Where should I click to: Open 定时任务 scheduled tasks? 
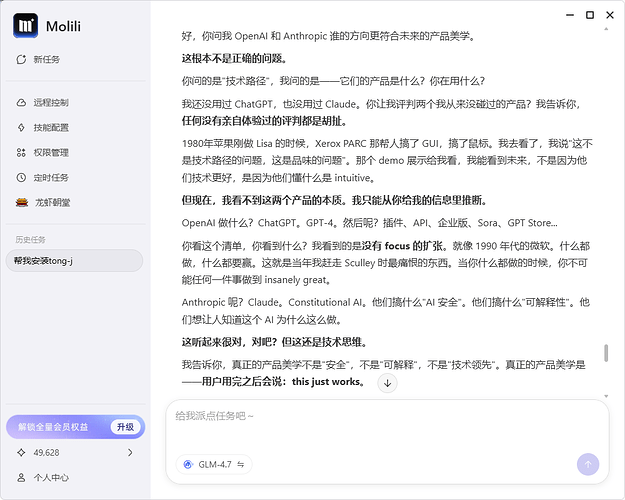(52, 177)
